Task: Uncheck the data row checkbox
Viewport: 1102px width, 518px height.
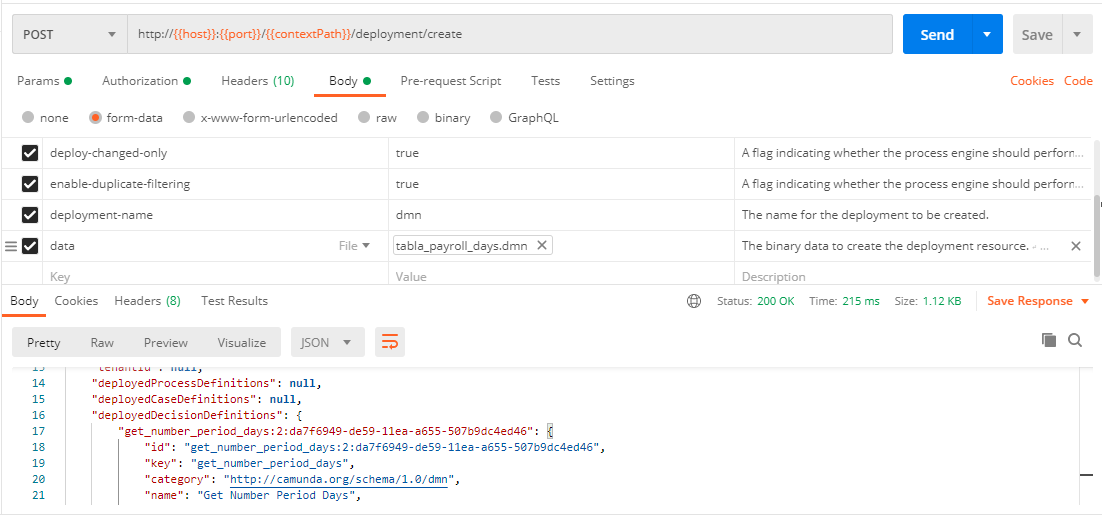Action: pos(30,246)
